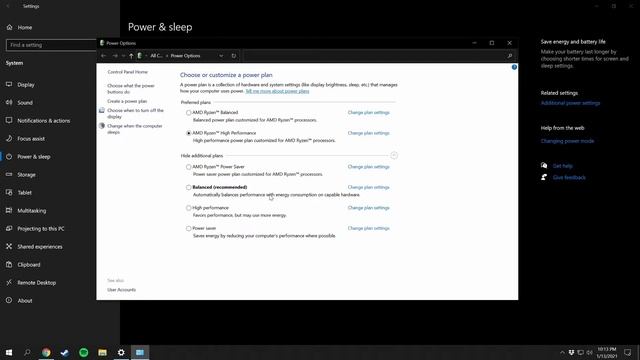
Task: Change plan settings for AMD Ryzen High Performance
Action: [369, 133]
